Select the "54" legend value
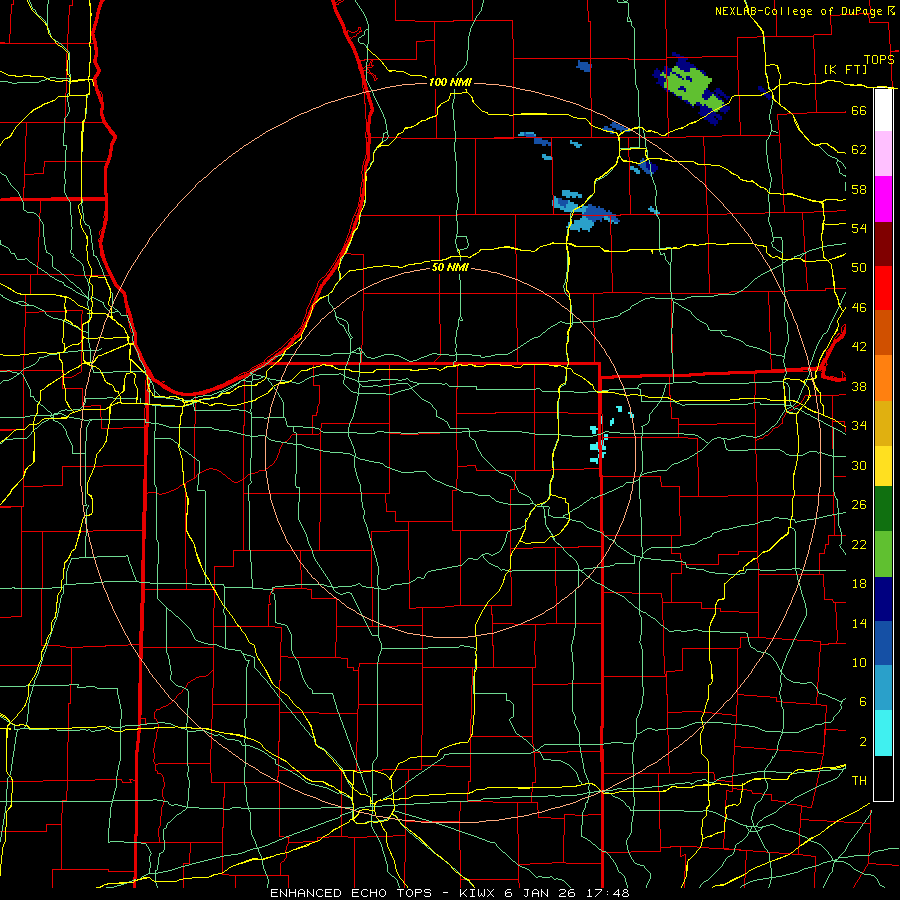The width and height of the screenshot is (900, 900). click(859, 228)
